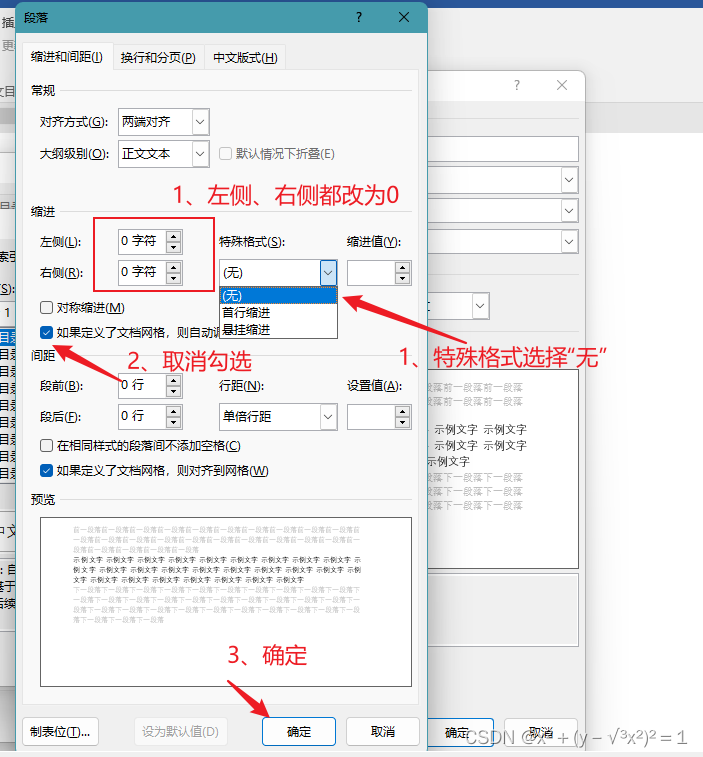Screen dimensions: 703x757
Task: Select 悬挂缩进 in the 特殊格式 list
Action: (278, 330)
